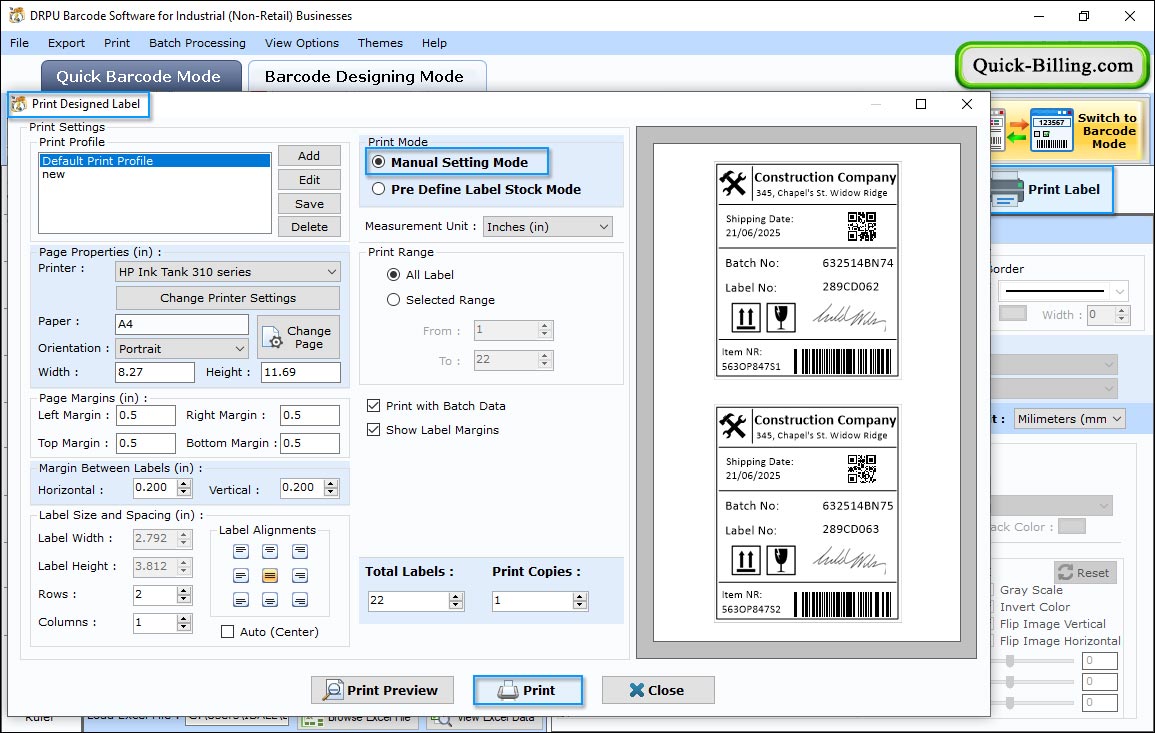Viewport: 1155px width, 733px height.
Task: Click first label preview thumbnail
Action: click(807, 270)
